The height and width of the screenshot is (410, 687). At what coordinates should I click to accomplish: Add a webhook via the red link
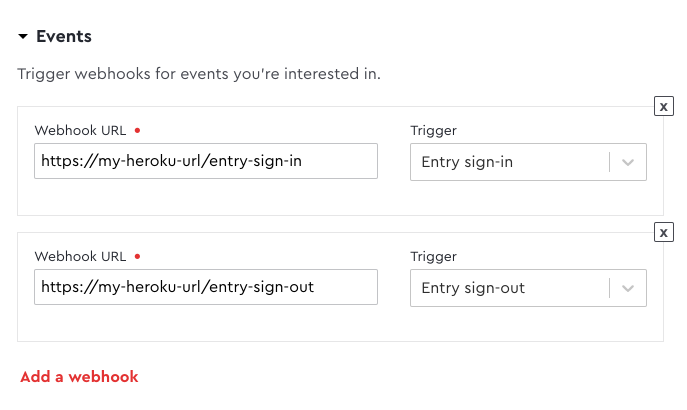click(x=79, y=377)
